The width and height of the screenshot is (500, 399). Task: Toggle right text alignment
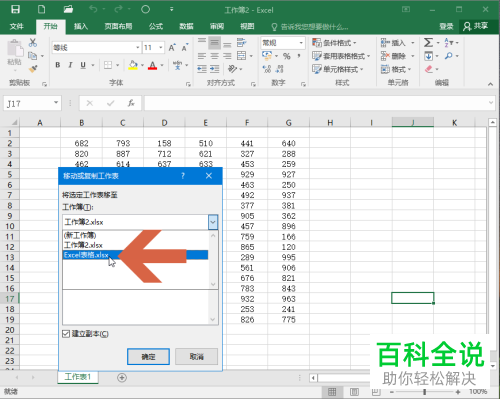(227, 56)
